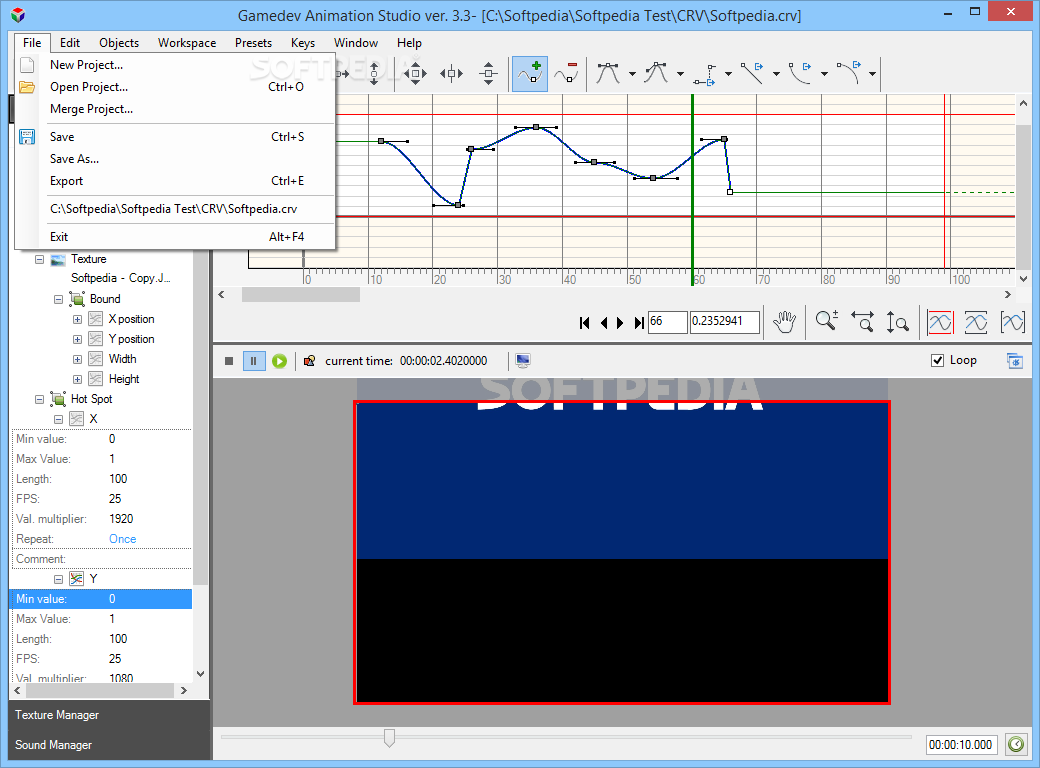Apply stepped interpolation to key
This screenshot has height=768, width=1040.
tap(704, 75)
